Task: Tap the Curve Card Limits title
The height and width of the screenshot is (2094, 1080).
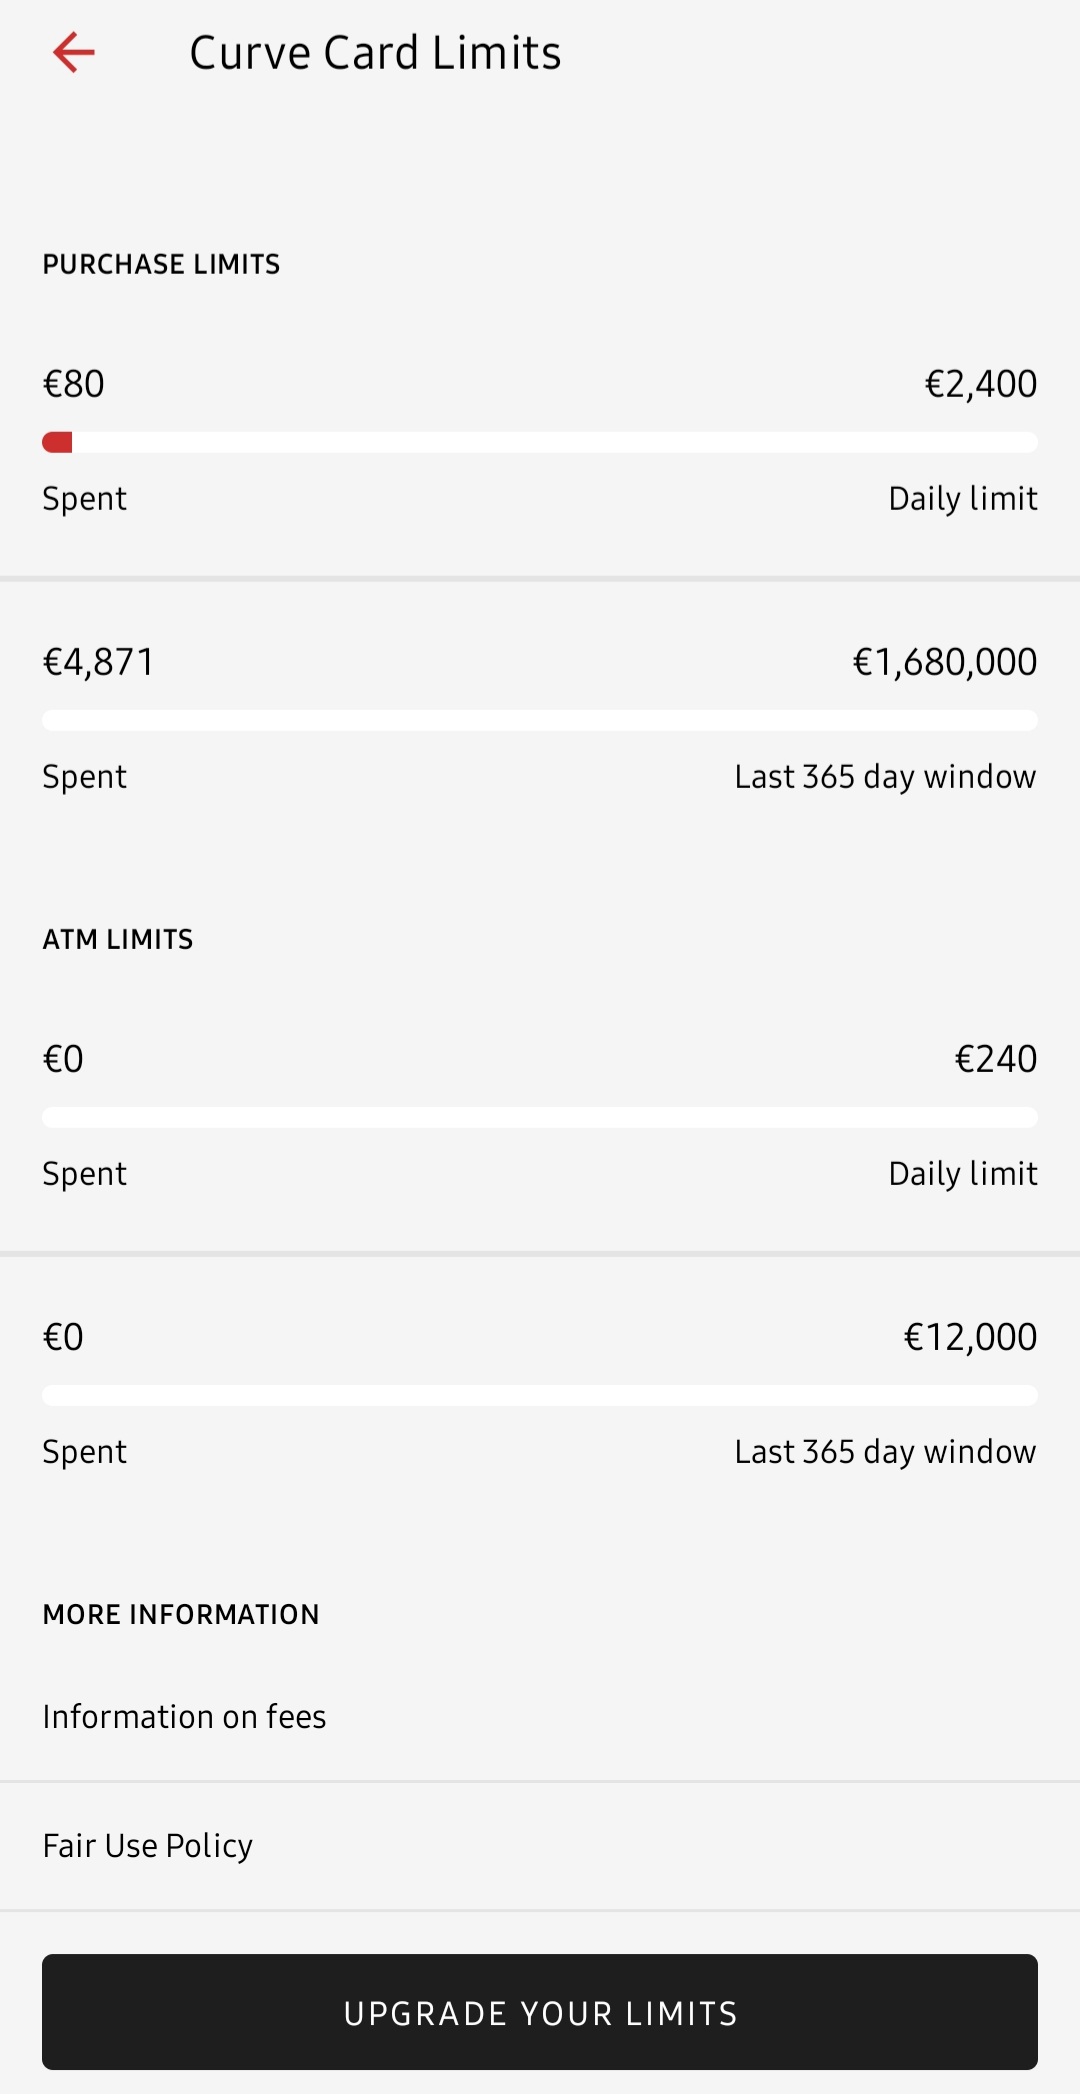Action: (375, 53)
